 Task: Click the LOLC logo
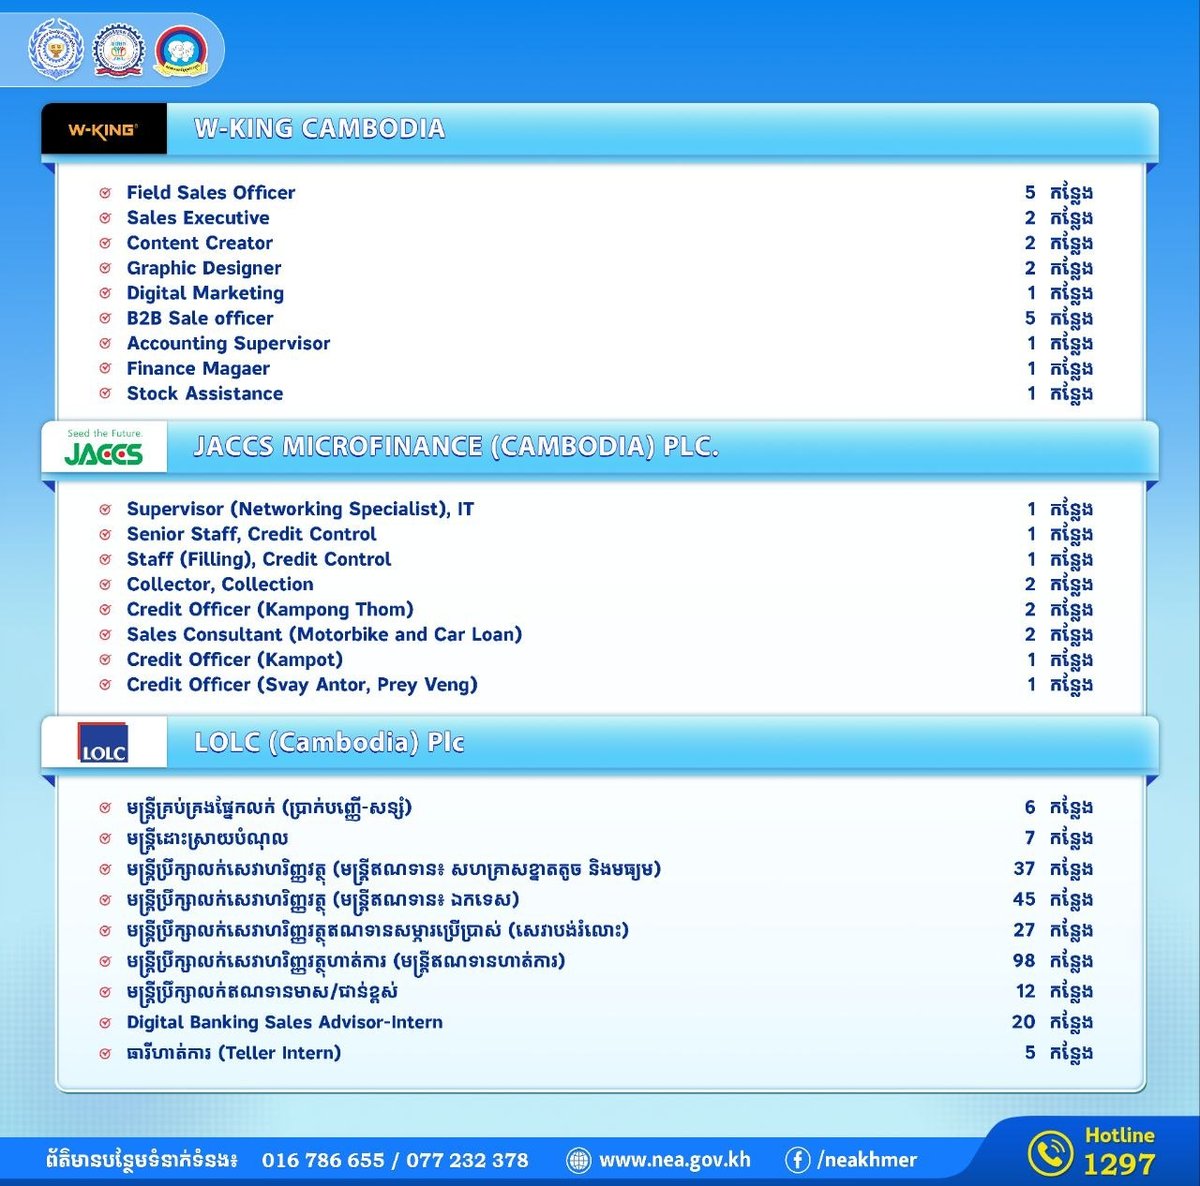click(103, 744)
